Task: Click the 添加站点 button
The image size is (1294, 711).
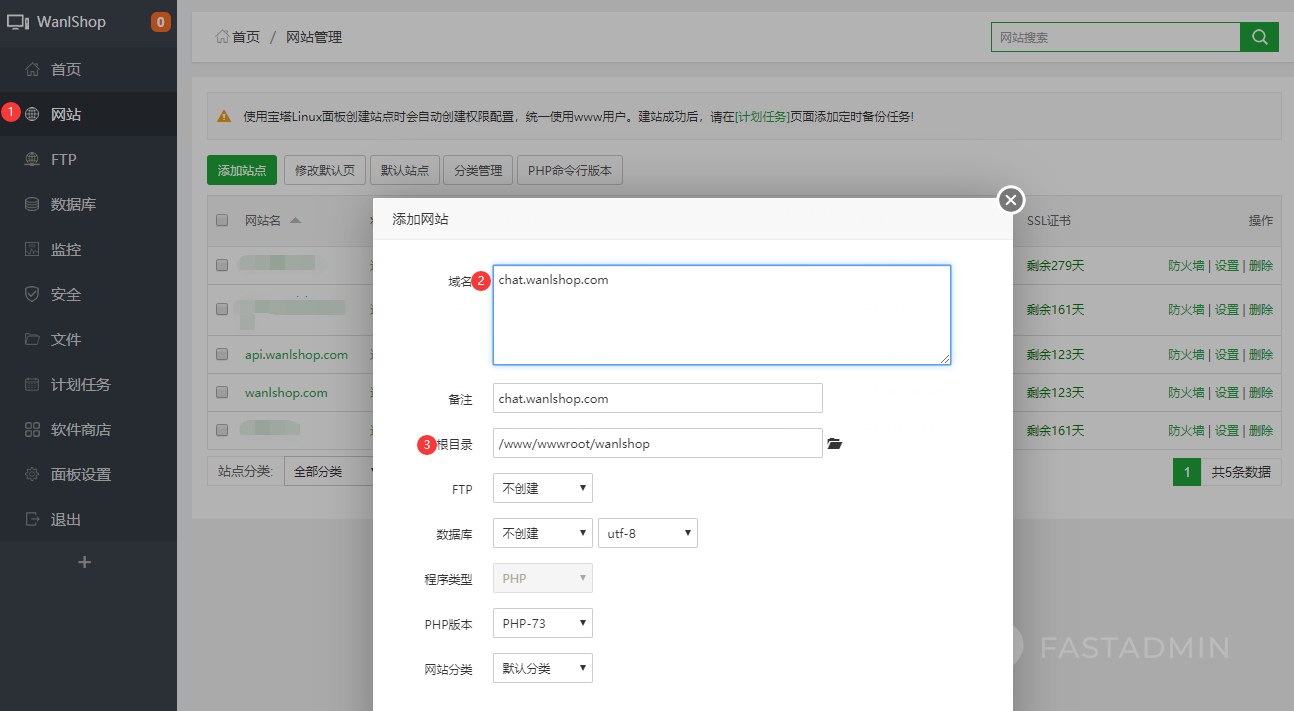Action: [242, 171]
